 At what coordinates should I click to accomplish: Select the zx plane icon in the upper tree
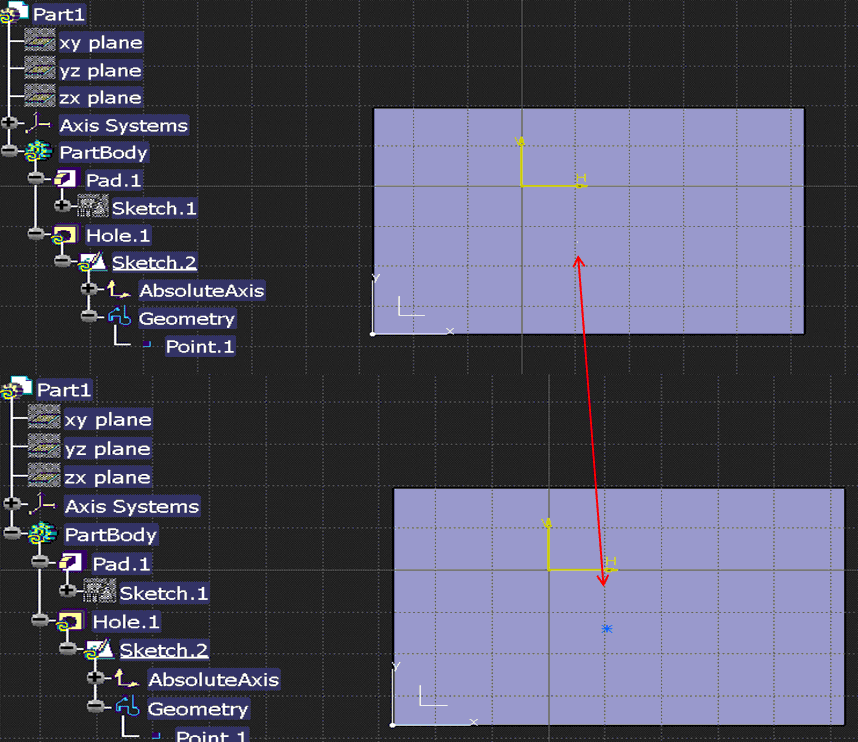pos(40,96)
